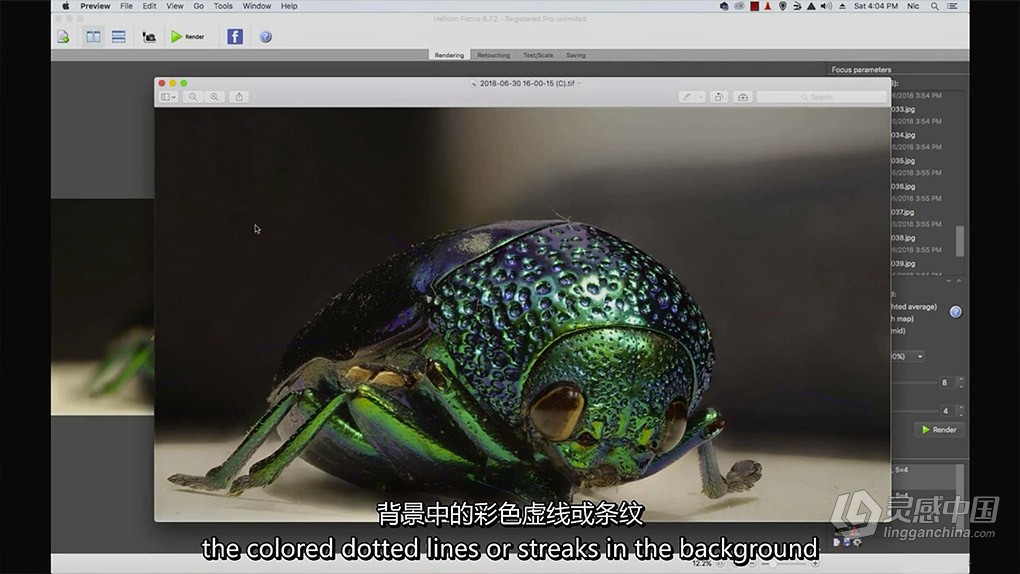Select the 034.jpg file in source list
Image resolution: width=1020 pixels, height=574 pixels.
click(903, 135)
